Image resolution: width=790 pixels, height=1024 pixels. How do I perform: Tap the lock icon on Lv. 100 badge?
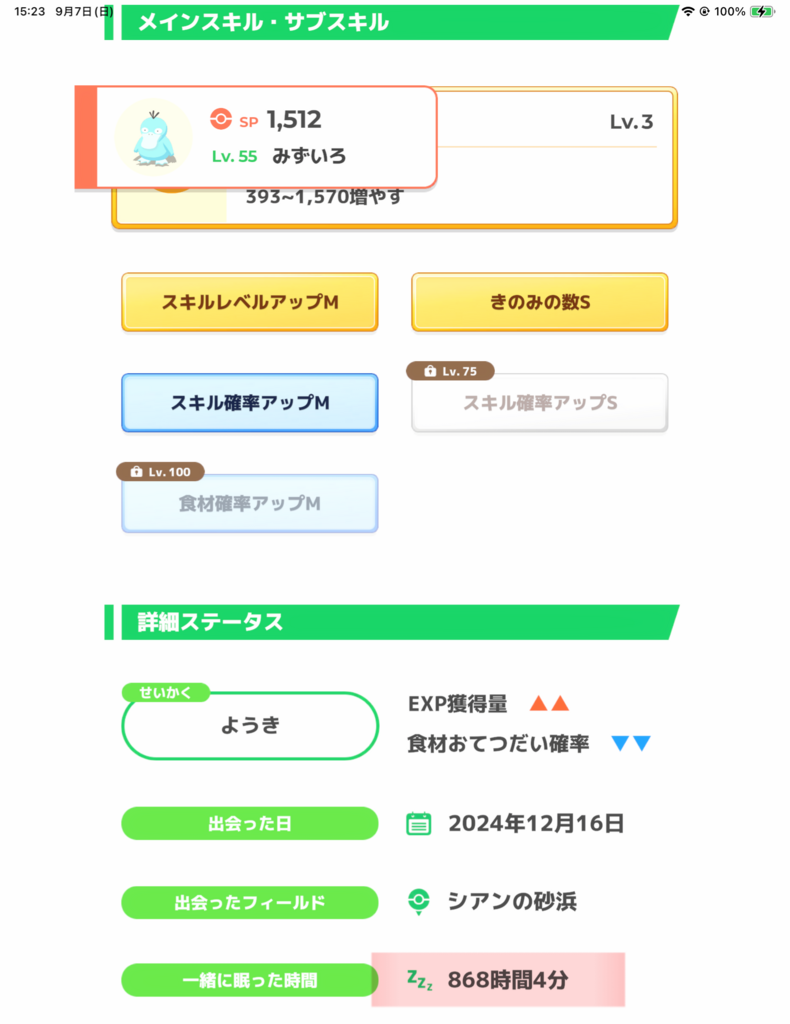136,472
